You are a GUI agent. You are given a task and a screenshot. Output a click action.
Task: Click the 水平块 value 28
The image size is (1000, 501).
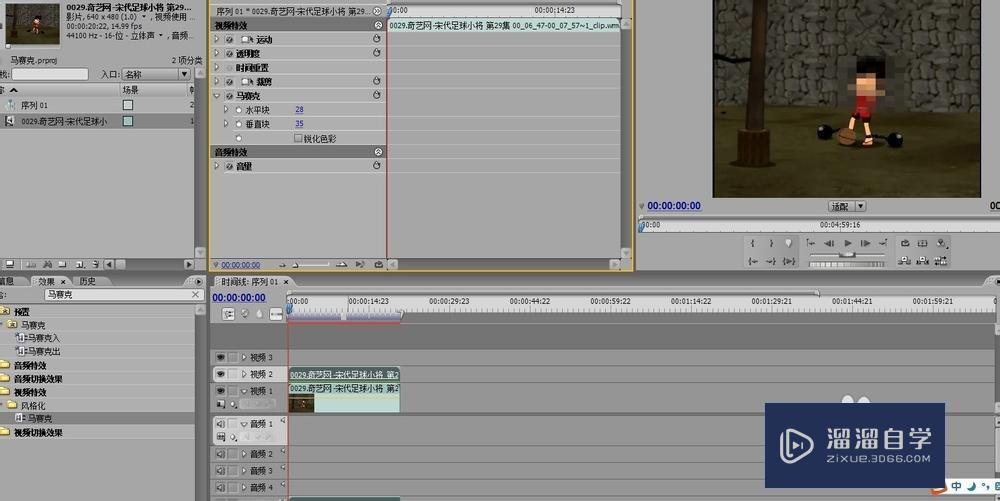[299, 110]
